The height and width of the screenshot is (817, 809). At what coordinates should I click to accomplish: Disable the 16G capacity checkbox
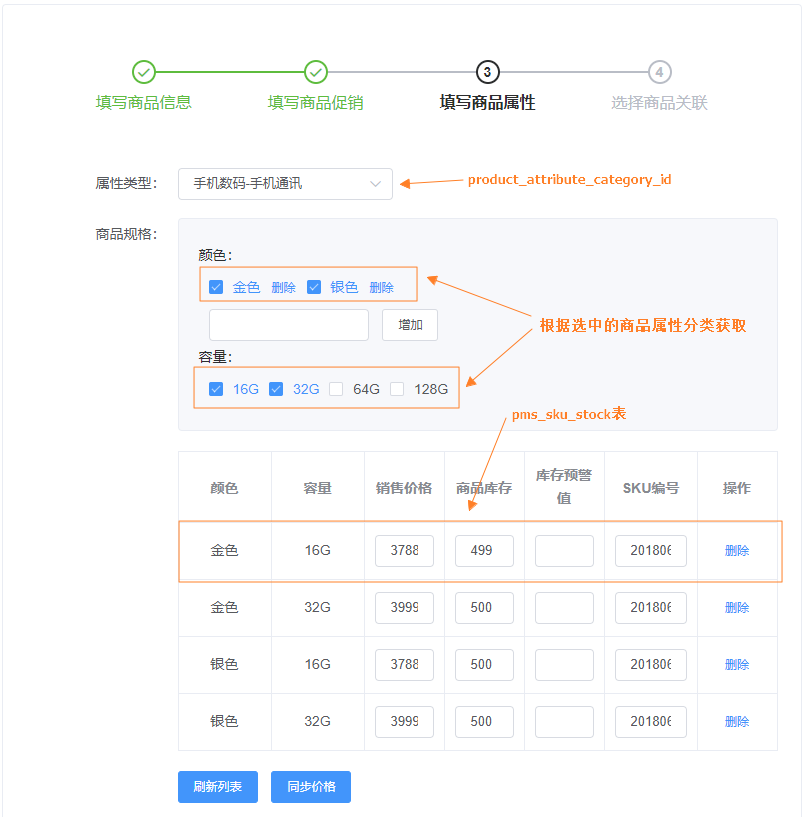point(216,389)
